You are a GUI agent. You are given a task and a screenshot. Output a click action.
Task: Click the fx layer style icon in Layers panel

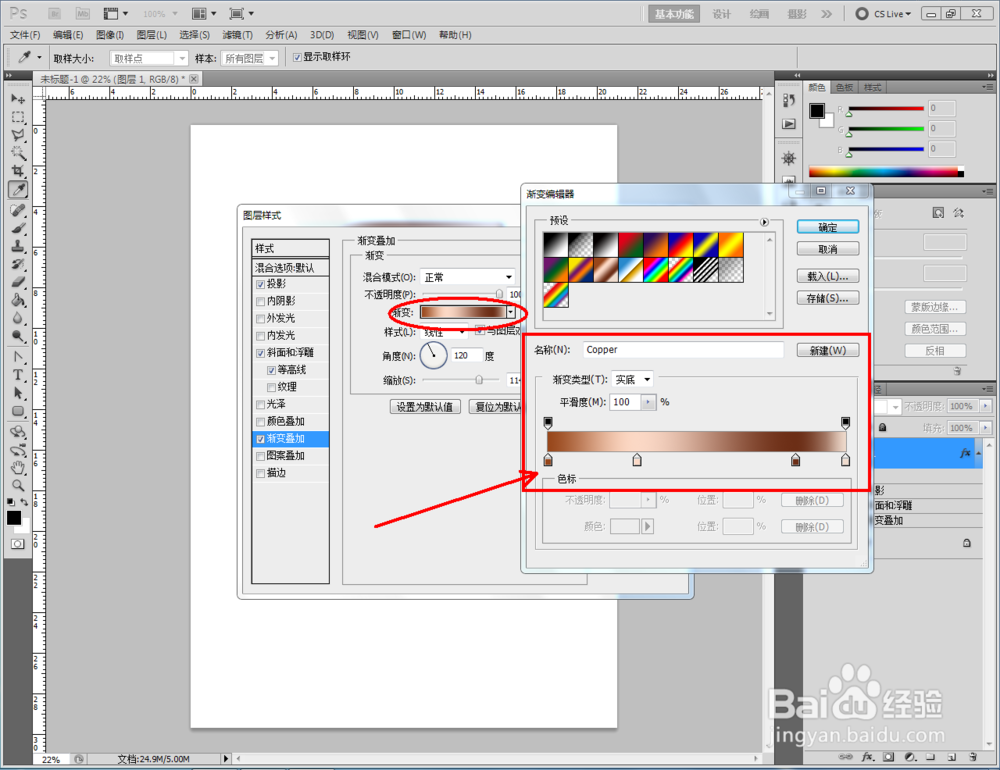(867, 757)
